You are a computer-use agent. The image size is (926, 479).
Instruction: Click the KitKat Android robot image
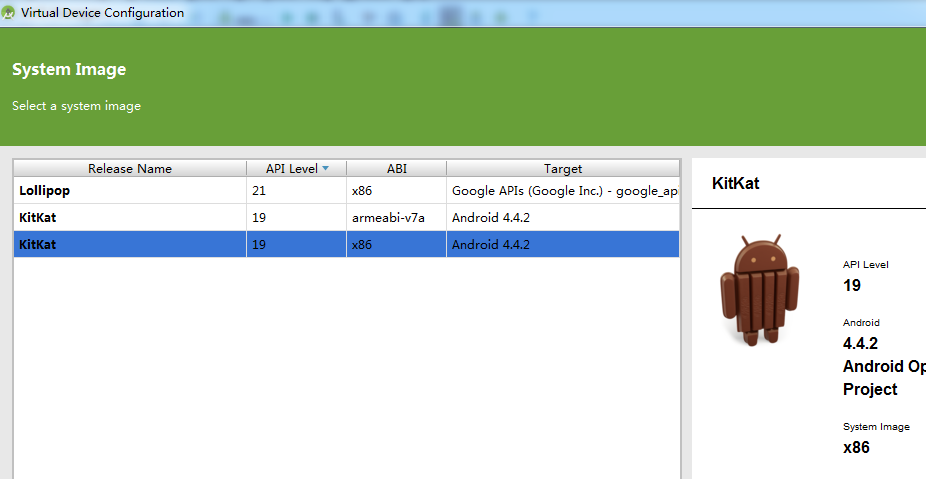pyautogui.click(x=759, y=289)
